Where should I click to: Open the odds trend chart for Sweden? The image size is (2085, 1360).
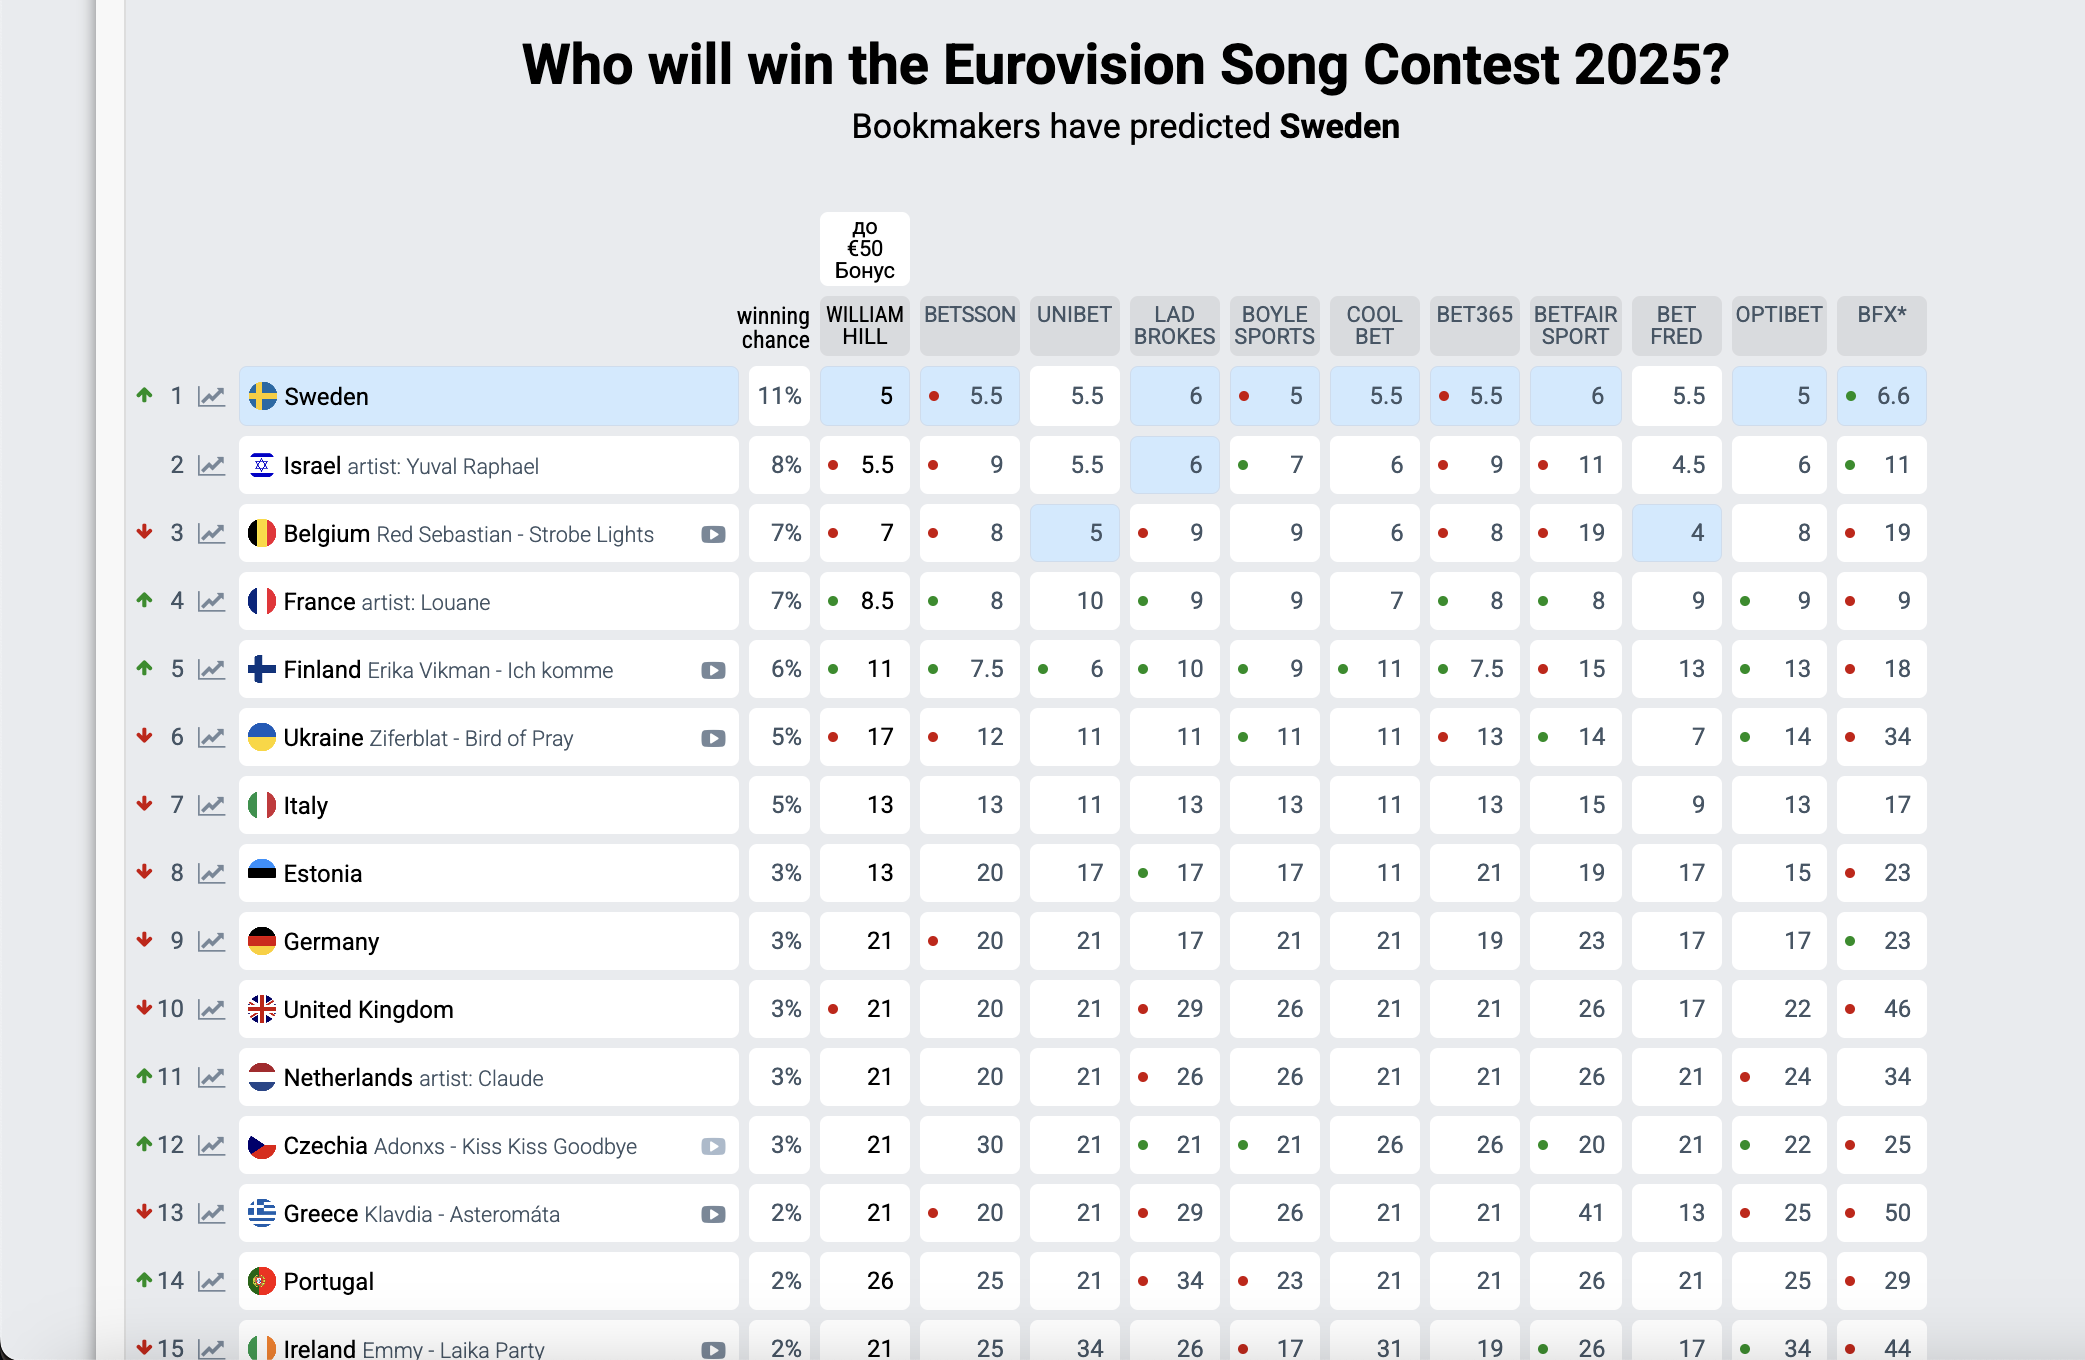211,396
